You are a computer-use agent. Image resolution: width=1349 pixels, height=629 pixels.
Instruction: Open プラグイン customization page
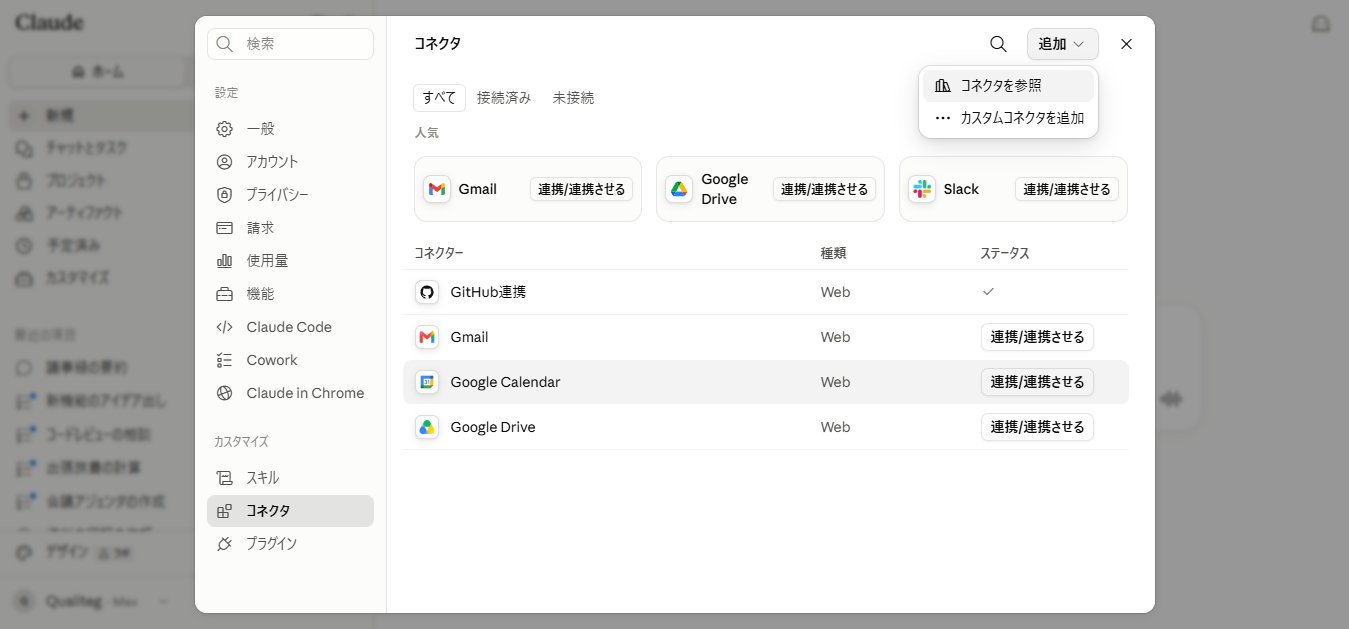[290, 544]
